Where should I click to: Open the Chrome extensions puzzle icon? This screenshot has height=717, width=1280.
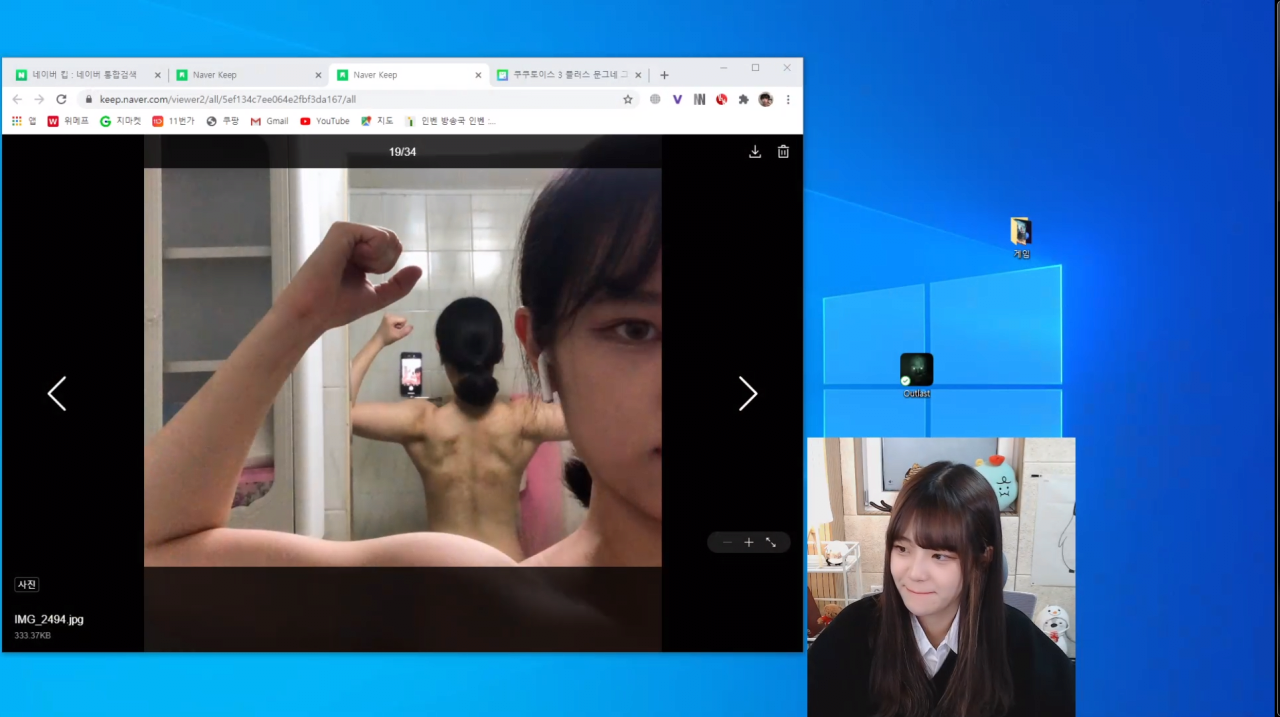click(x=743, y=99)
